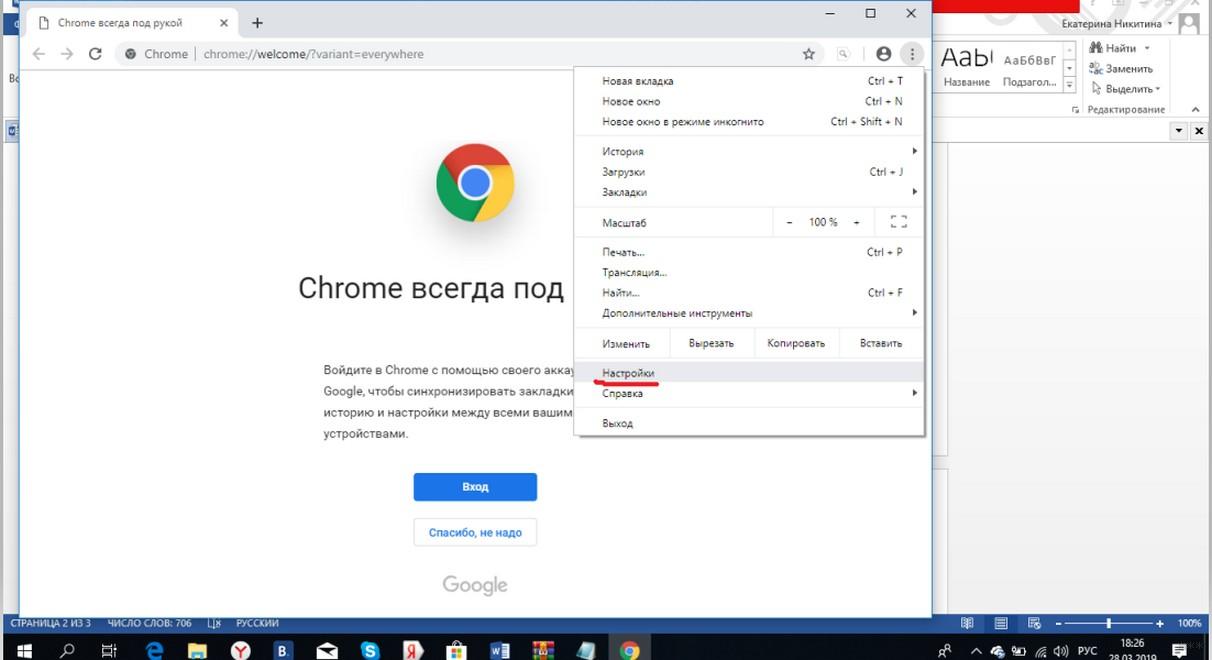
Task: Click Спасибо, не надо button
Action: [475, 532]
